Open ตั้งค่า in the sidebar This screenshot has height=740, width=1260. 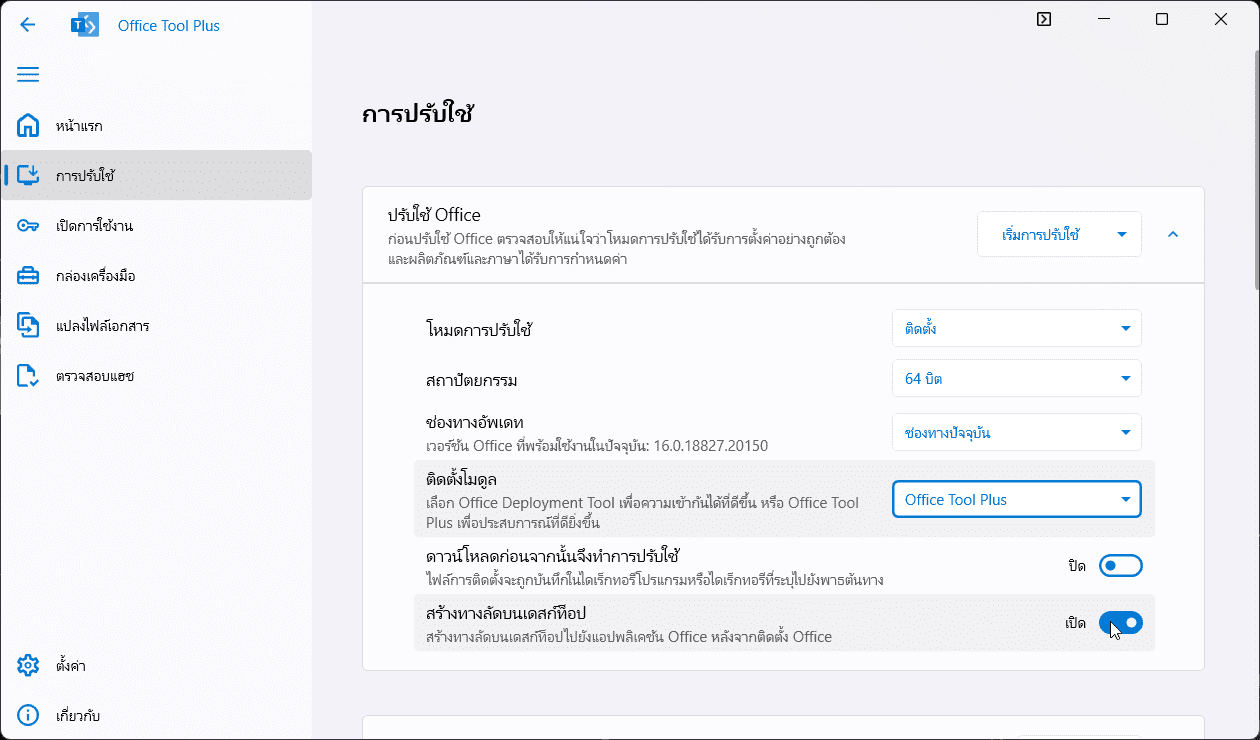(x=156, y=665)
